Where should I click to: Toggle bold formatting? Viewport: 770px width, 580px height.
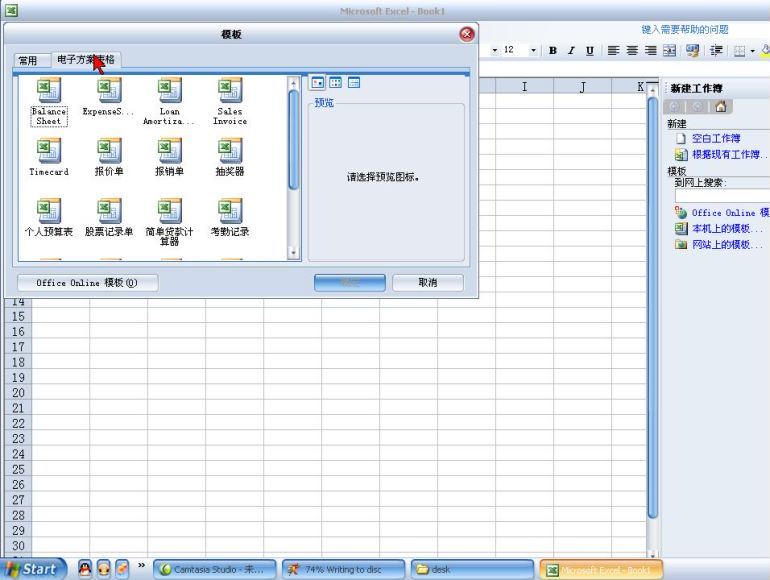tap(553, 51)
